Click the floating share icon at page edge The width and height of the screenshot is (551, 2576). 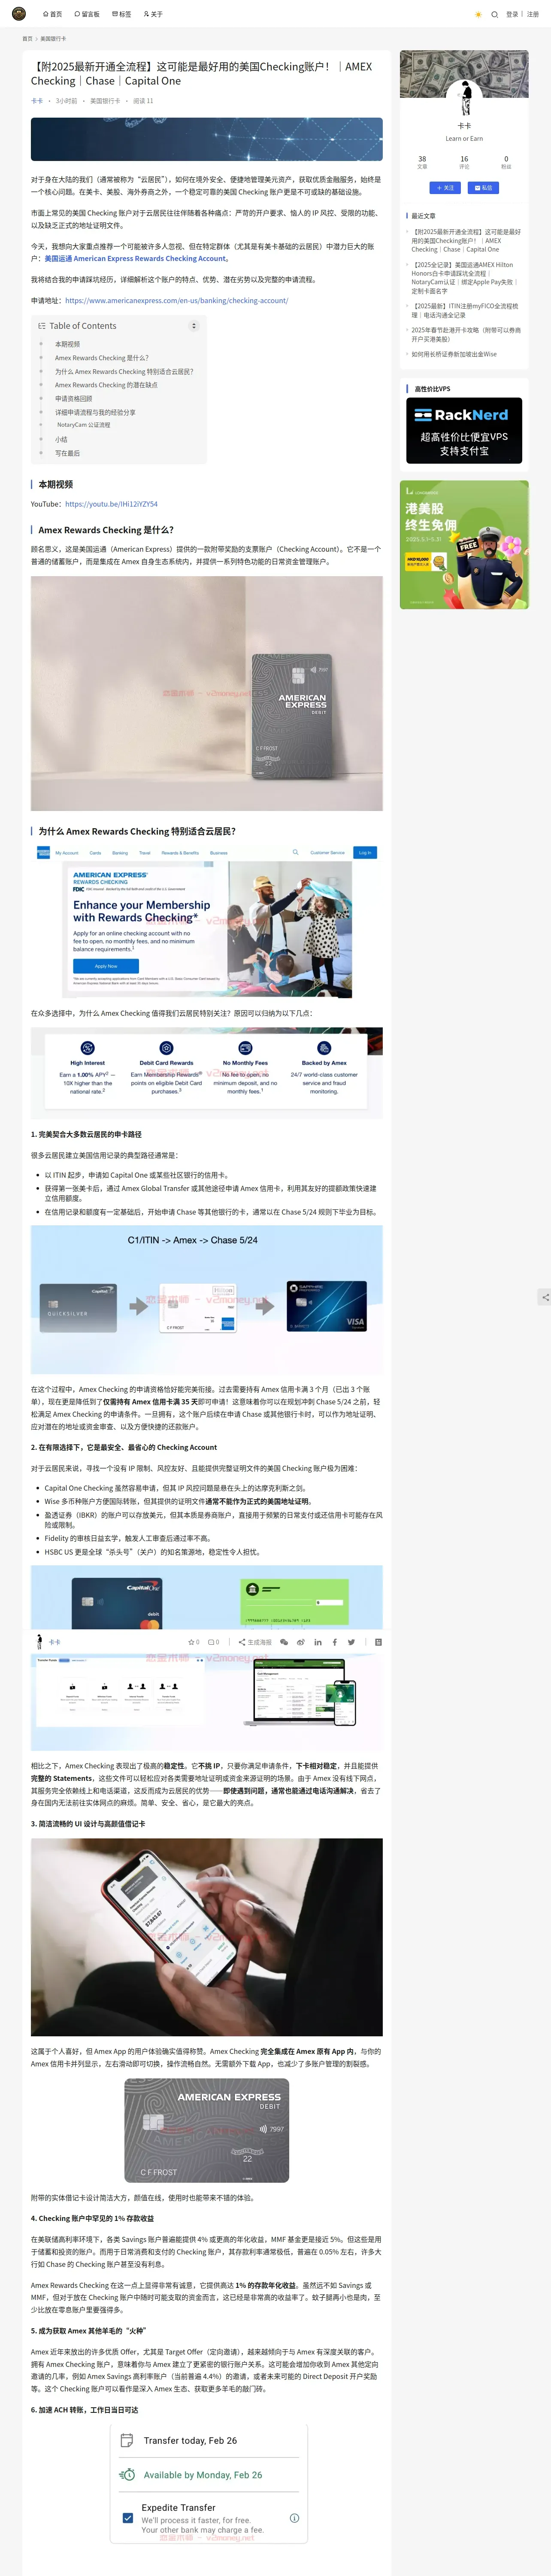point(545,1297)
